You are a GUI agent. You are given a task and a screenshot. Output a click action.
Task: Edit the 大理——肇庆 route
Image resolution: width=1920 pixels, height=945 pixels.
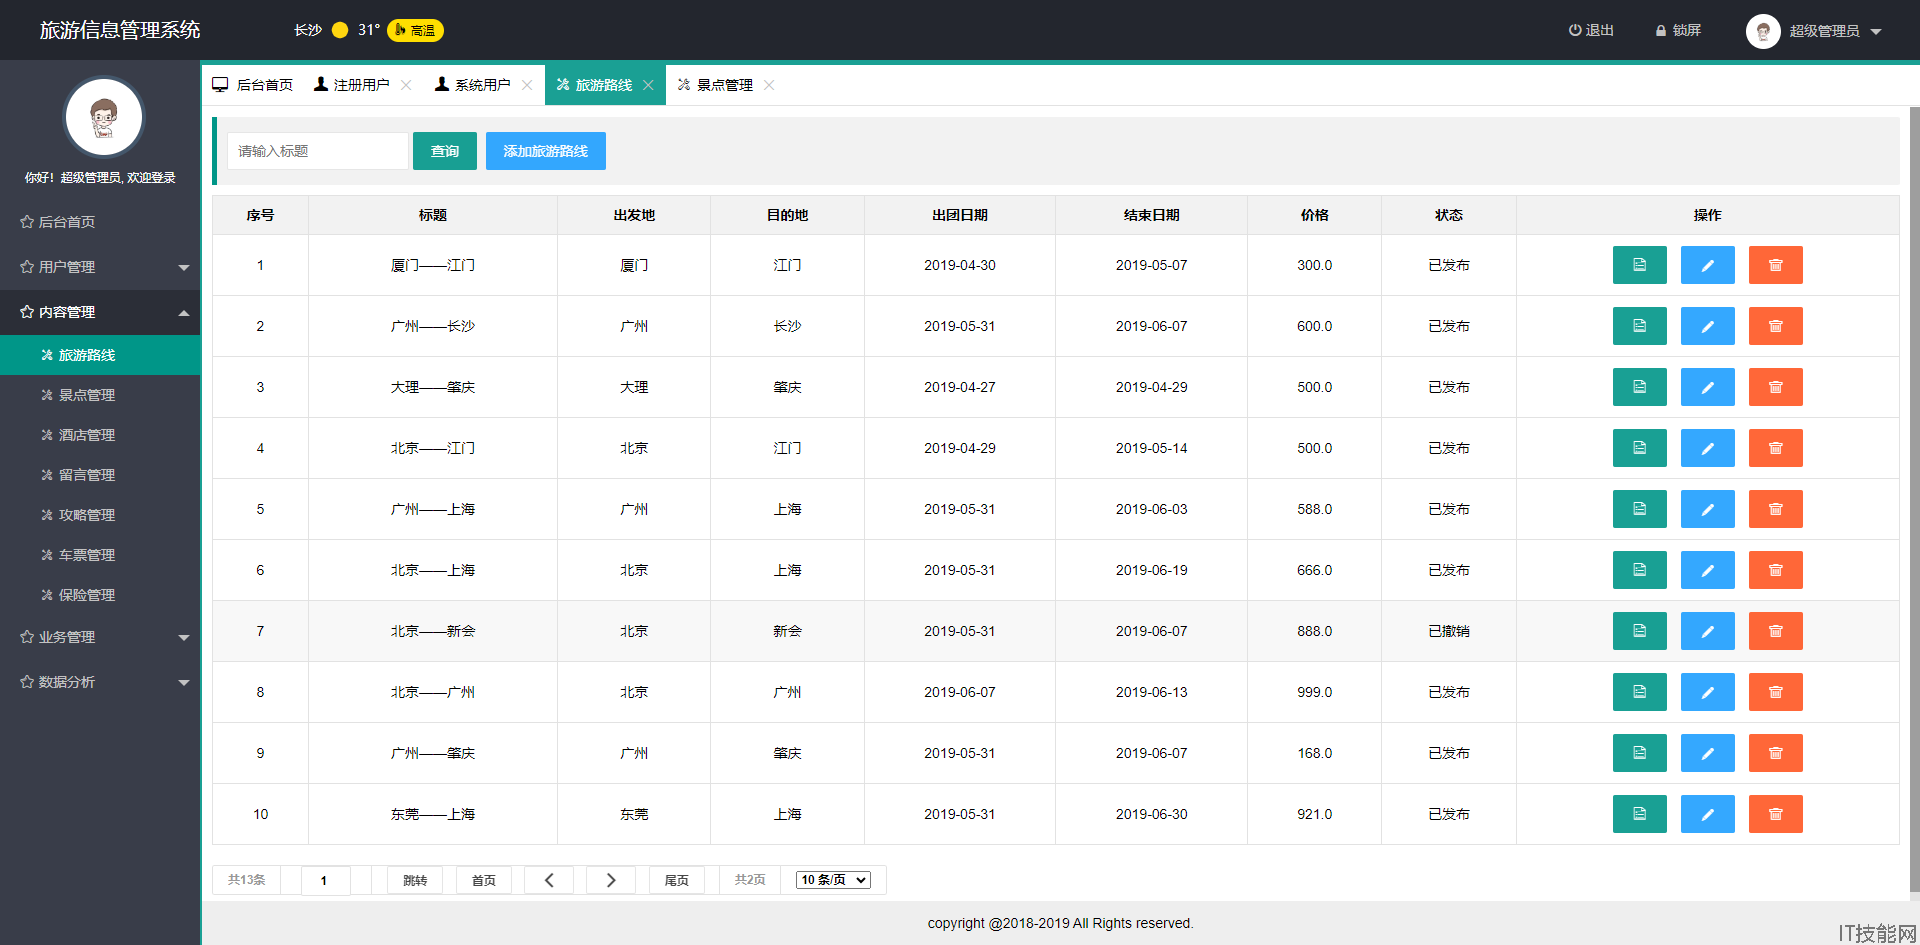pos(1707,387)
